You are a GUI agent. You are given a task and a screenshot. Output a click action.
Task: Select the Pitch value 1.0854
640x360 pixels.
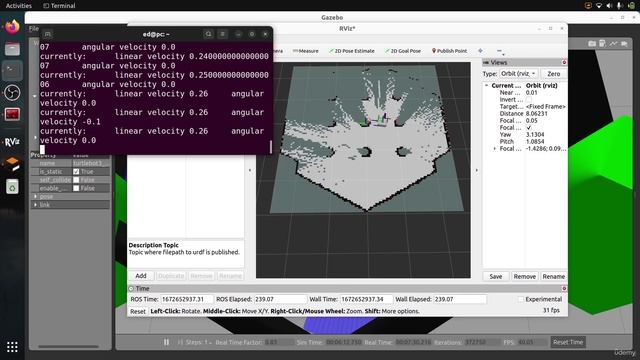tap(535, 142)
